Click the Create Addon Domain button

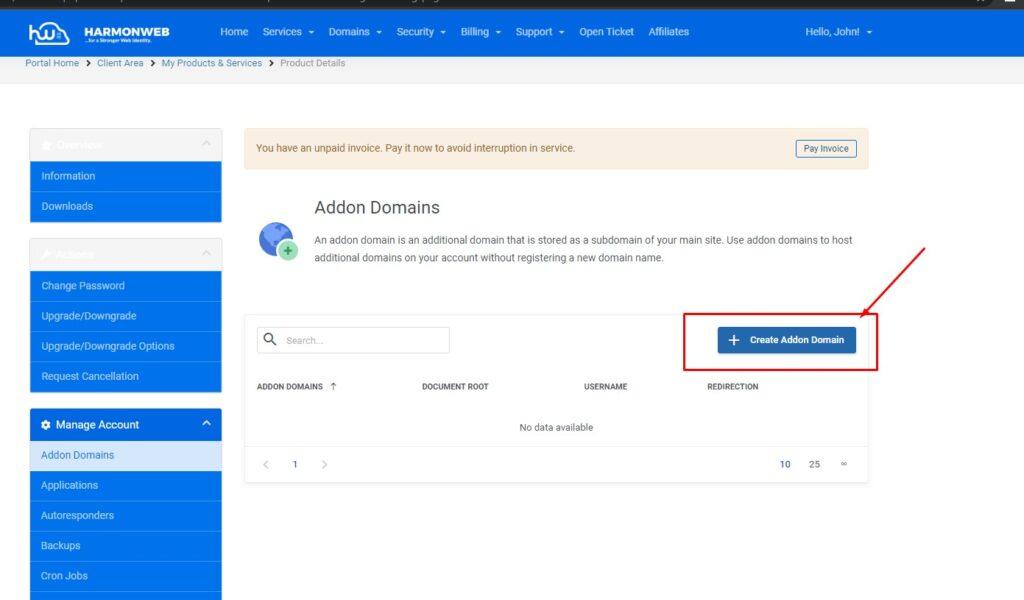click(786, 340)
